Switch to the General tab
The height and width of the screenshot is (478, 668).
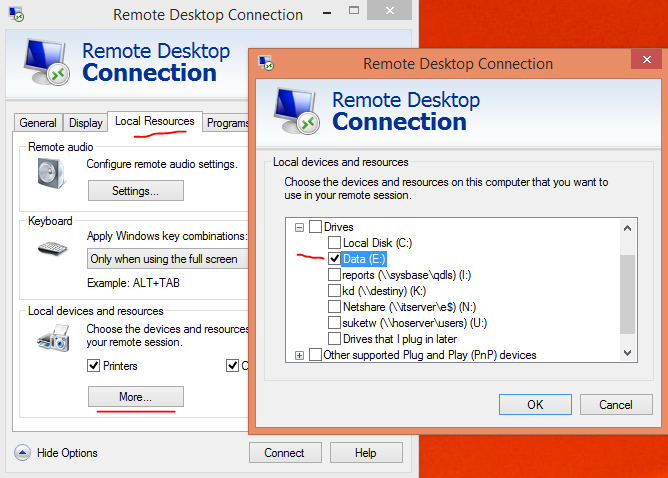click(x=38, y=123)
